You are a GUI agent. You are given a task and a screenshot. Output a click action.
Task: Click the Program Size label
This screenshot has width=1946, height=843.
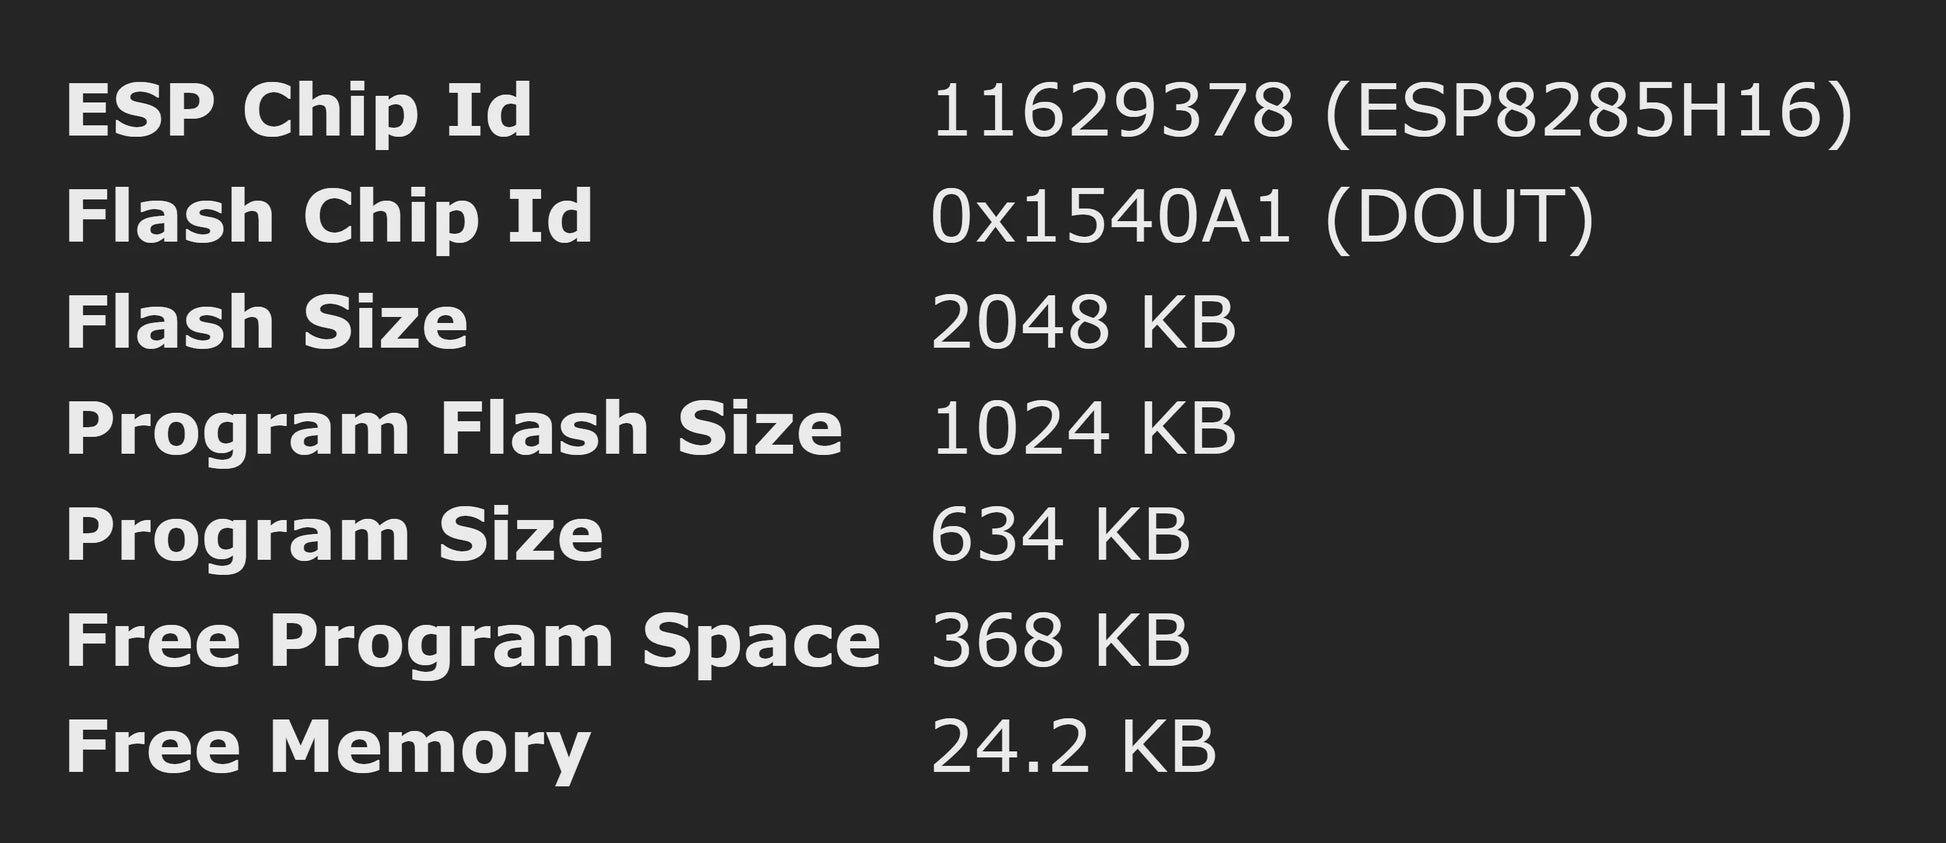click(x=334, y=534)
